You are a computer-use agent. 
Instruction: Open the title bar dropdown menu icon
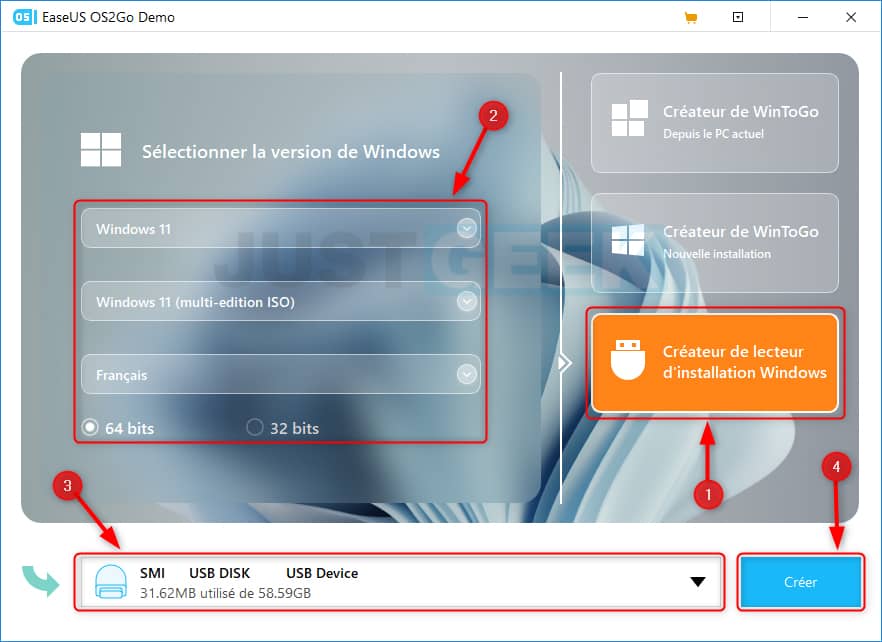point(738,17)
